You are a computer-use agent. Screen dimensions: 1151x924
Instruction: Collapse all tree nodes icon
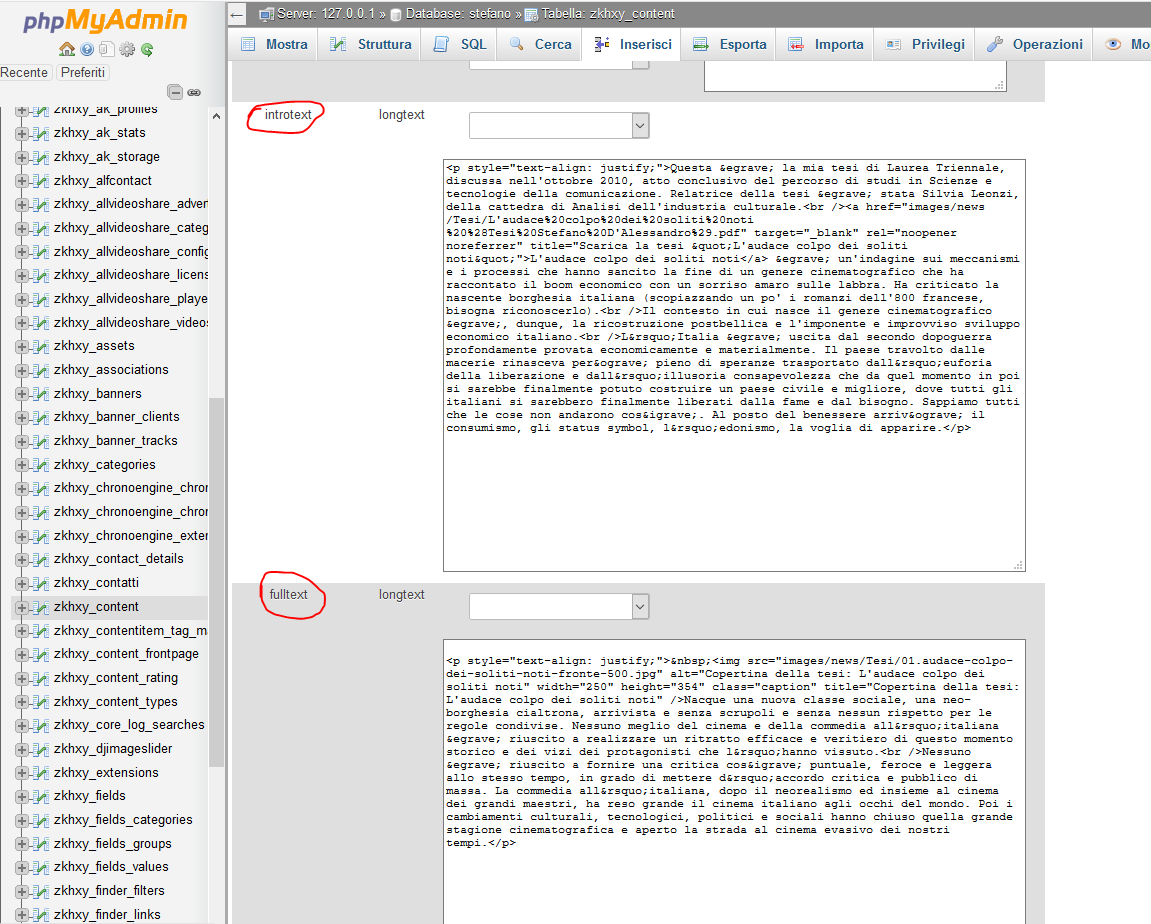(175, 92)
